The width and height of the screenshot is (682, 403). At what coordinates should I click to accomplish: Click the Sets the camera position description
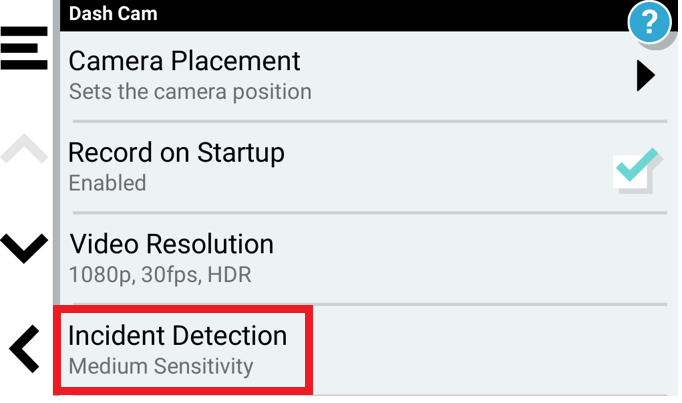tap(190, 92)
